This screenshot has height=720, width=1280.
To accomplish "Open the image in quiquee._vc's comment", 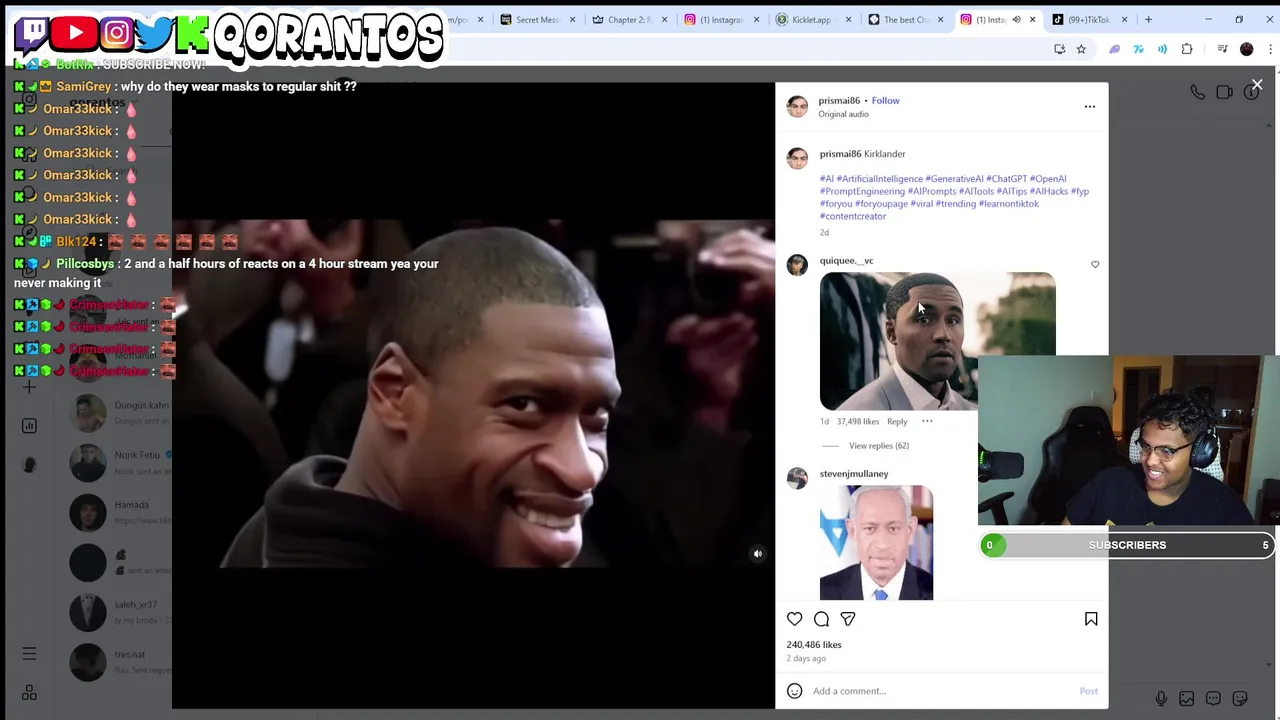I will [x=937, y=341].
